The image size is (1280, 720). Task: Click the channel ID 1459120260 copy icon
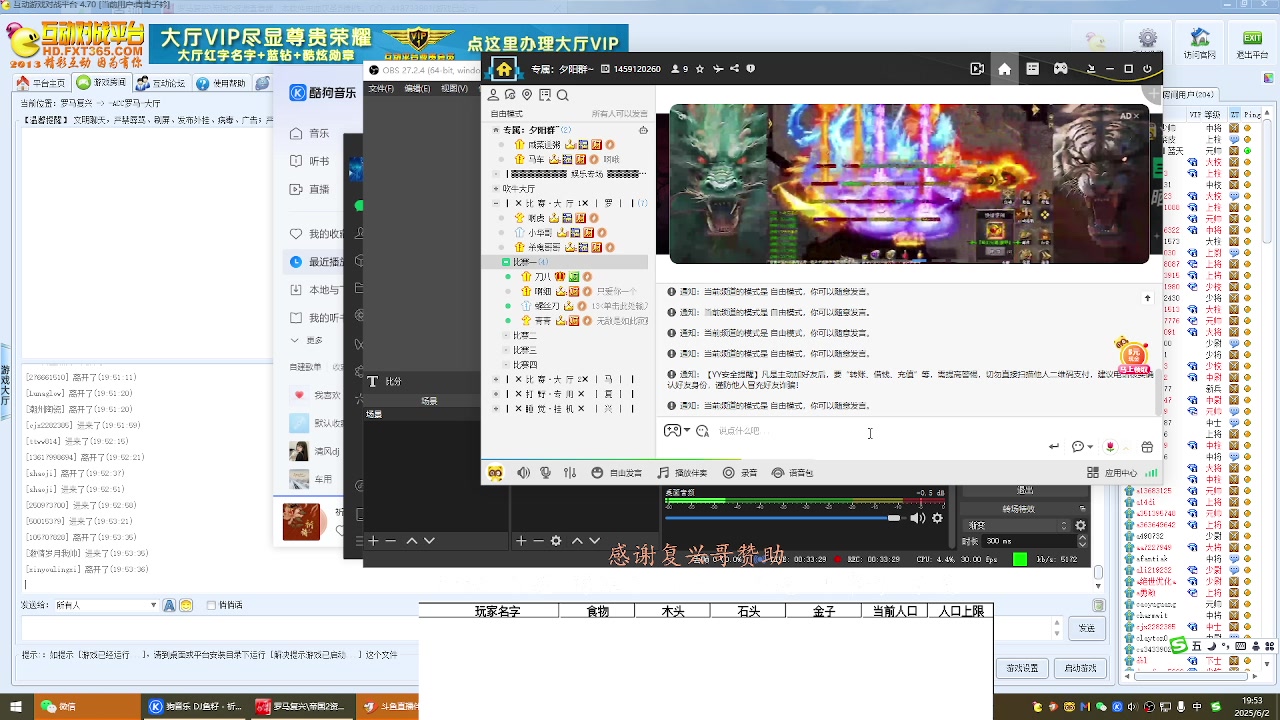click(x=605, y=69)
